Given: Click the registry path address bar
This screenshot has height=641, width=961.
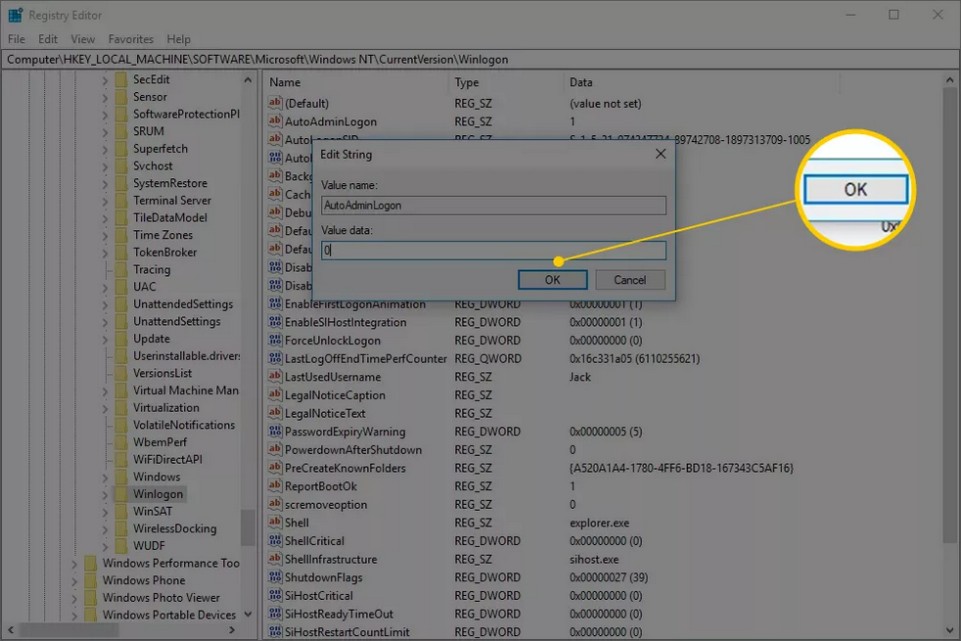Looking at the screenshot, I should [x=480, y=59].
